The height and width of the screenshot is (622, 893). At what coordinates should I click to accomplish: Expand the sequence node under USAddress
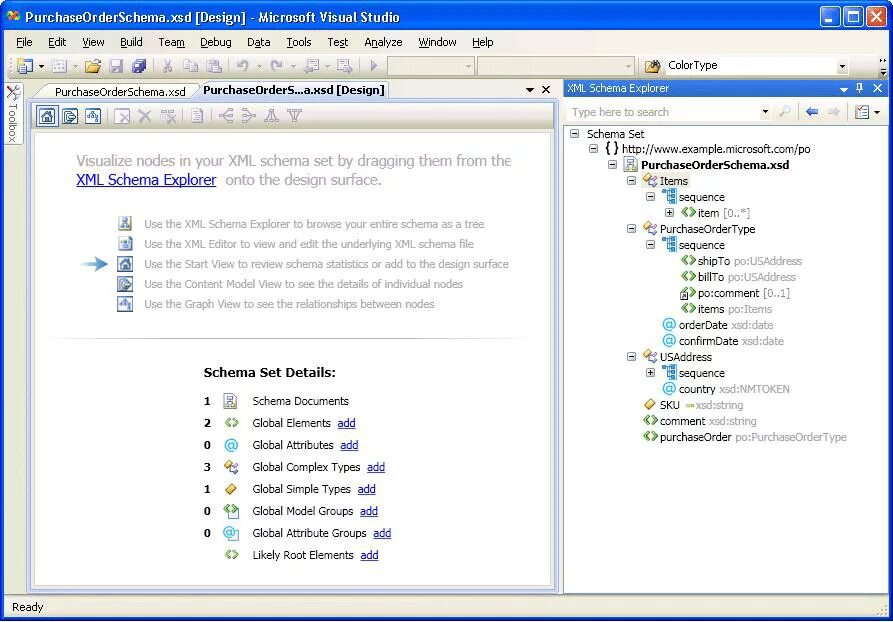tap(650, 373)
